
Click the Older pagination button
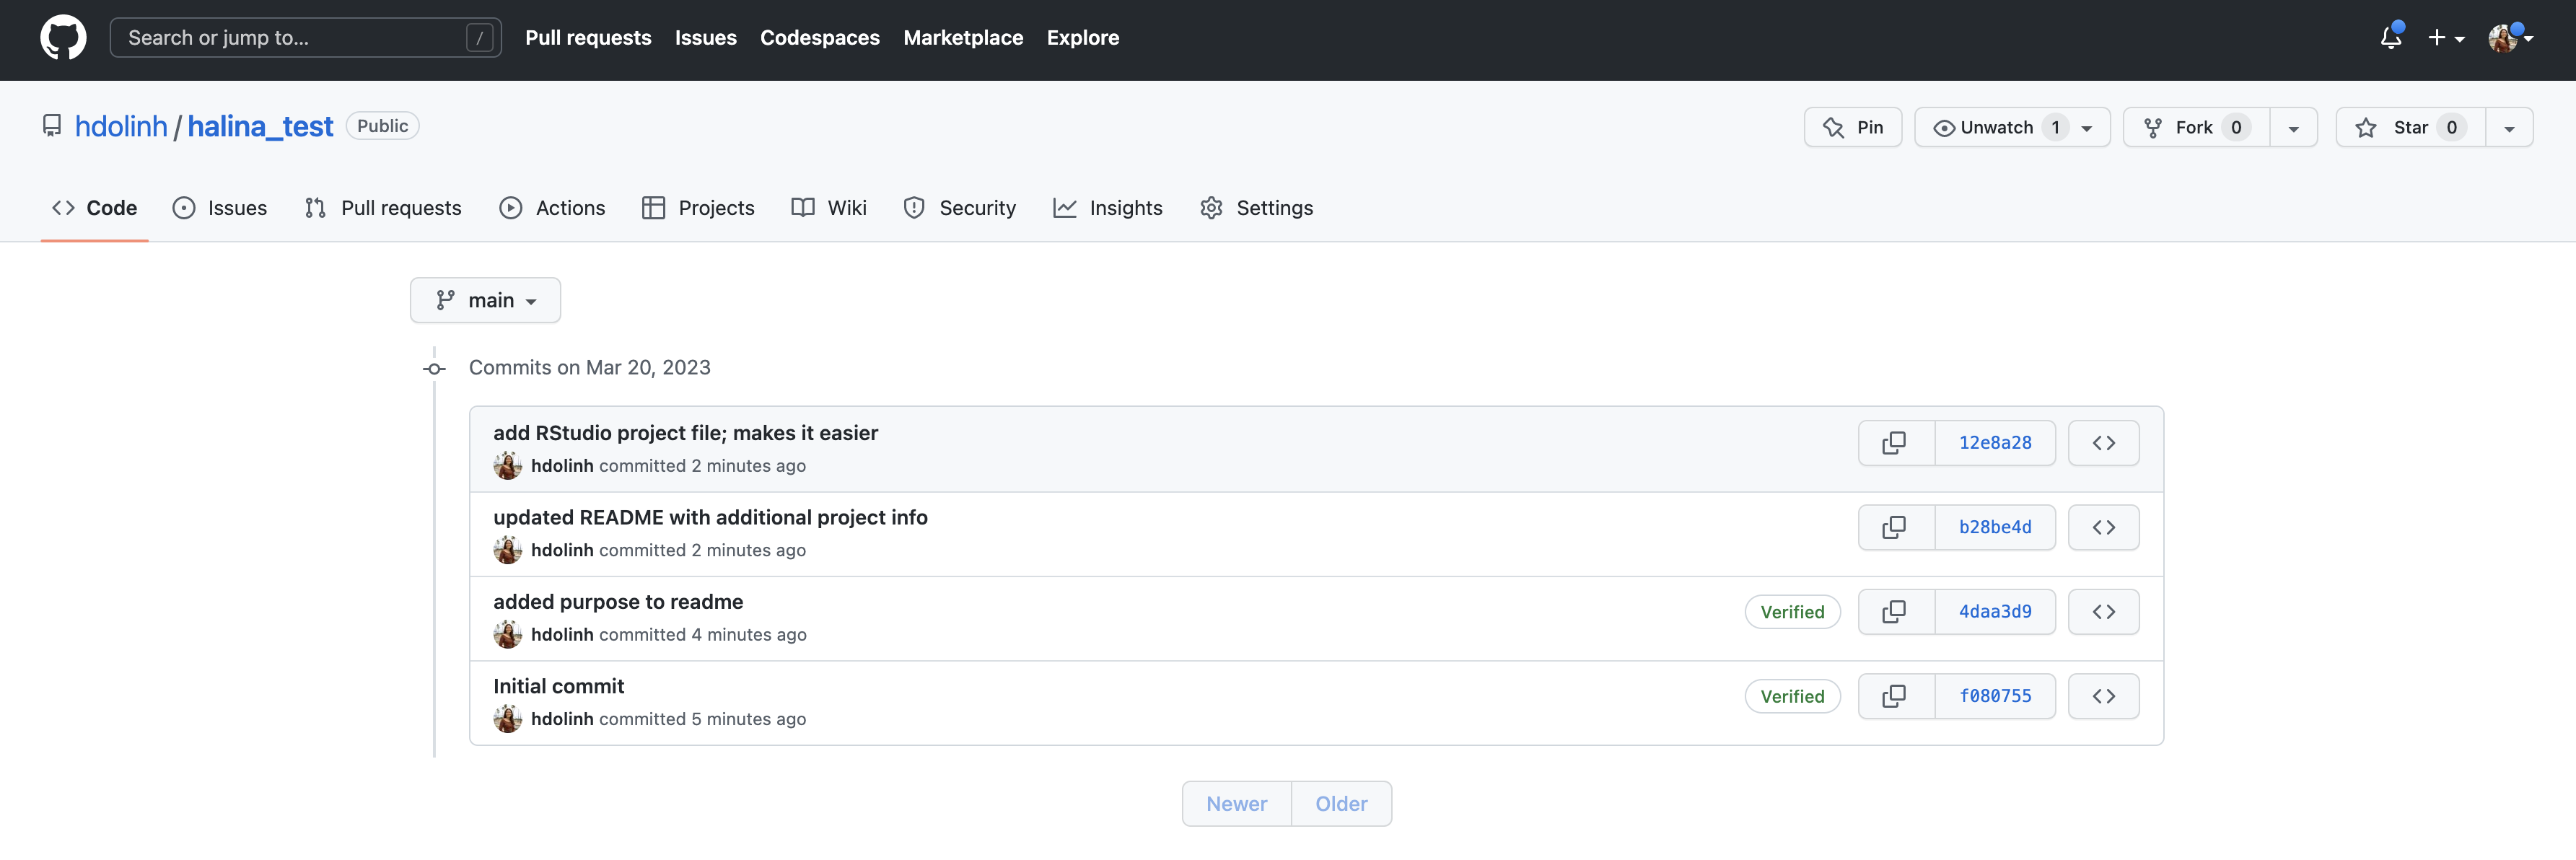[x=1340, y=804]
